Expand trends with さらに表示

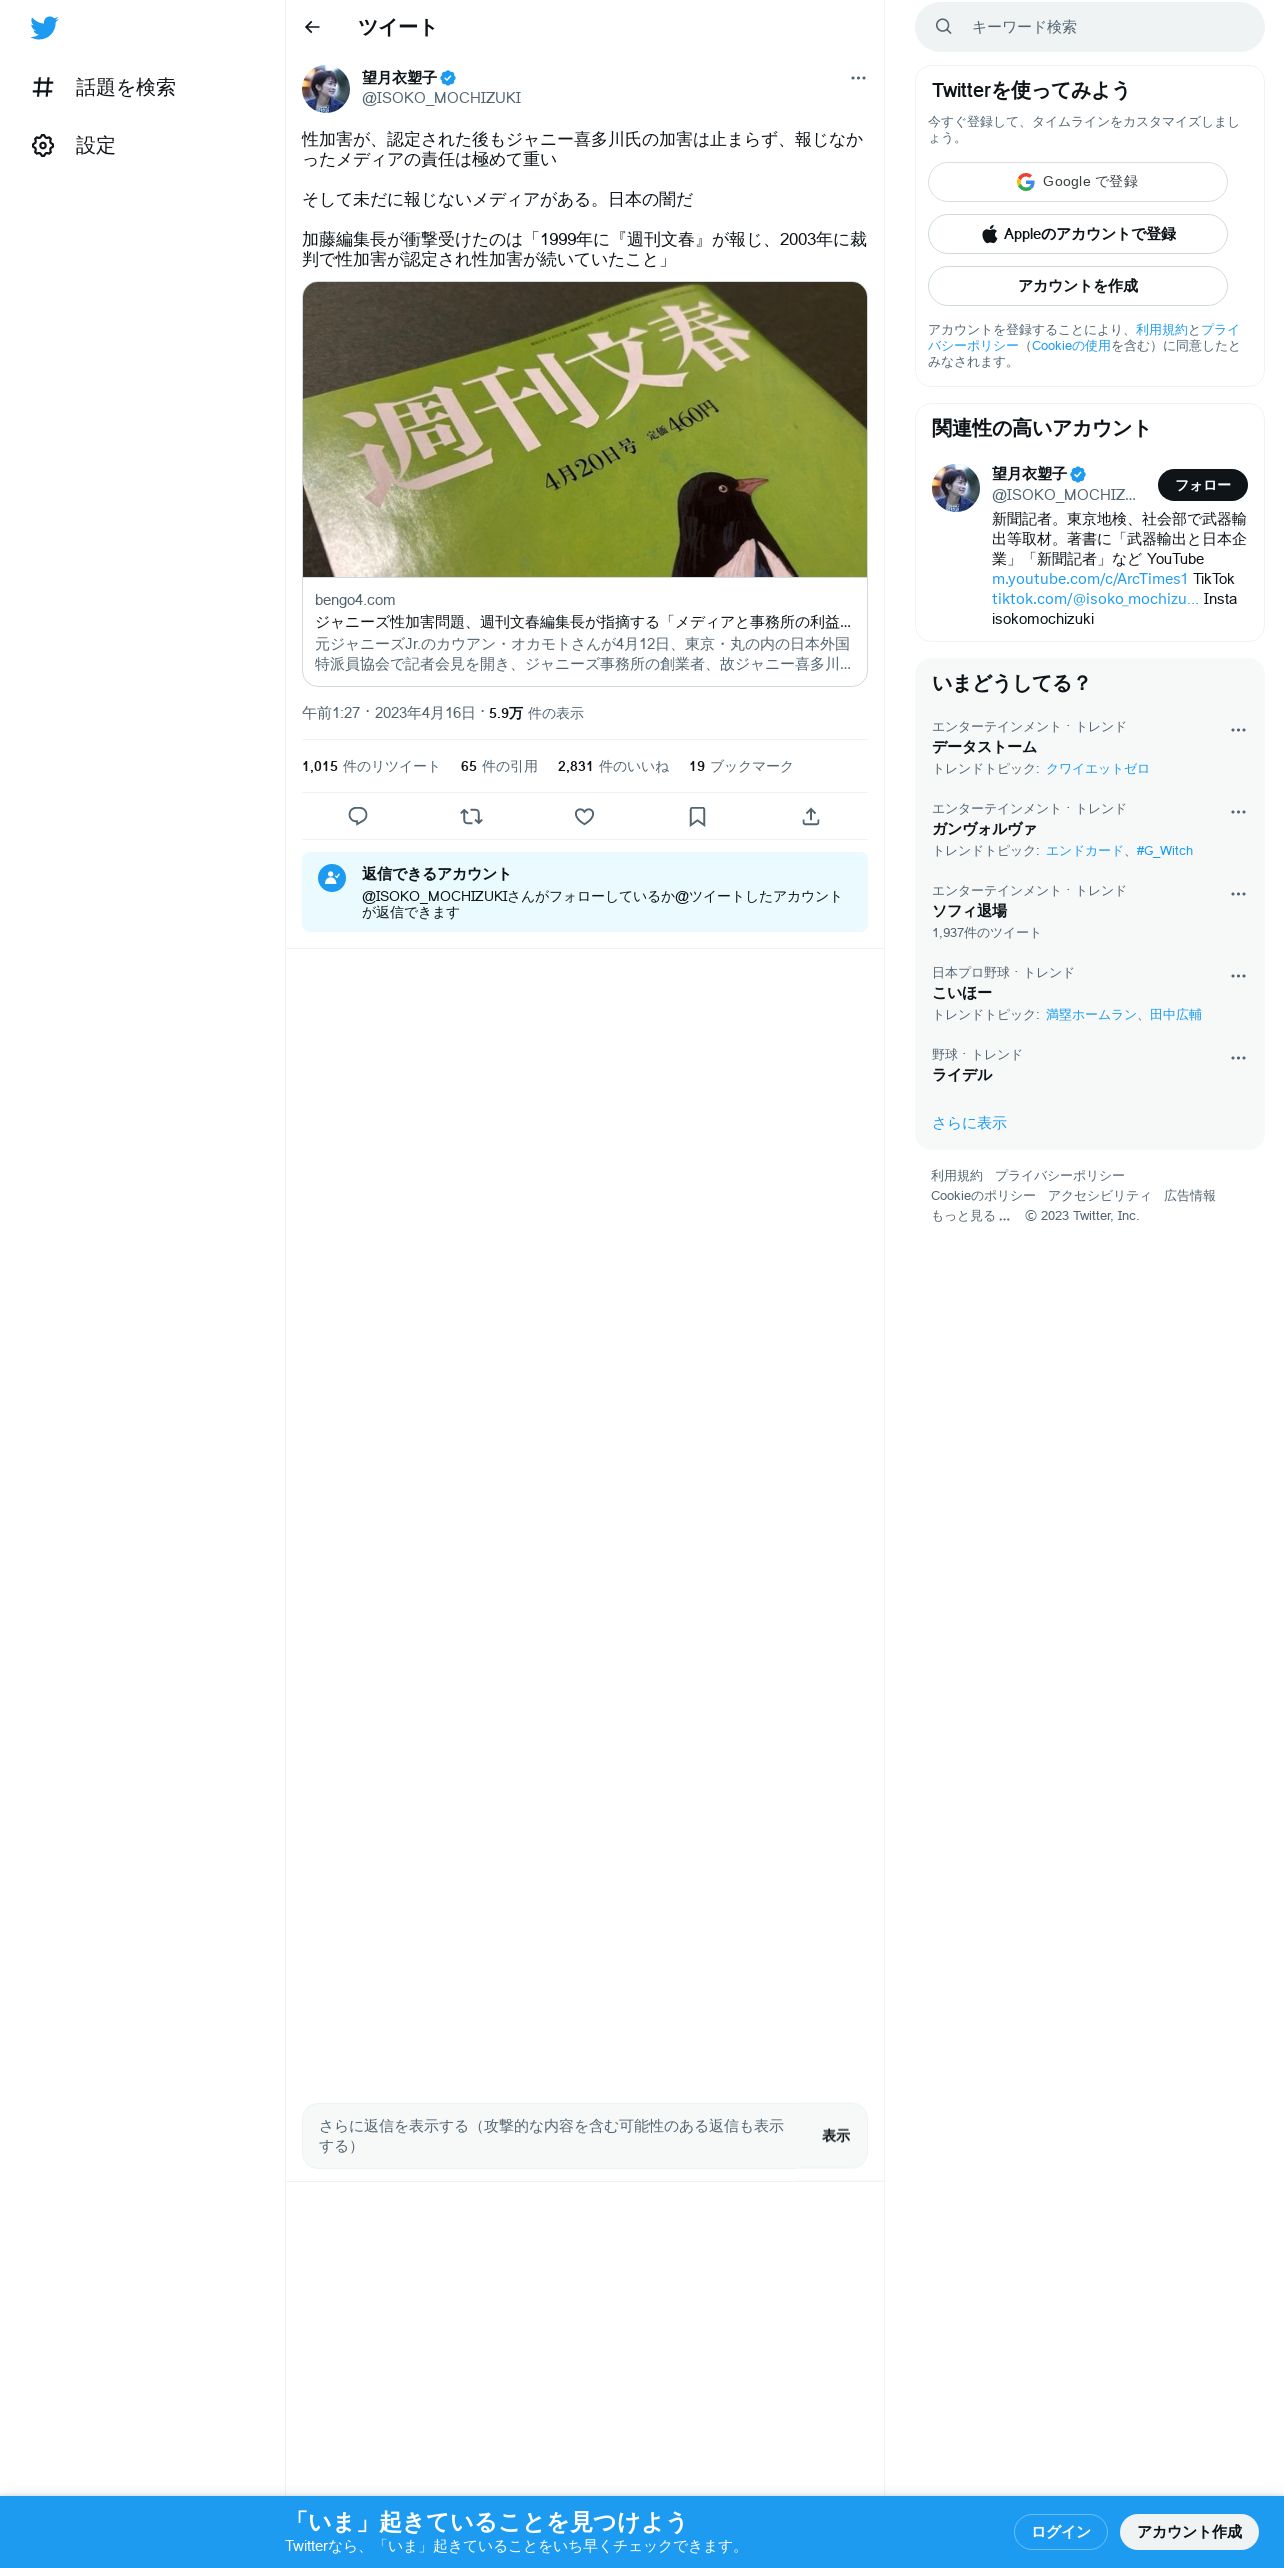coord(969,1123)
